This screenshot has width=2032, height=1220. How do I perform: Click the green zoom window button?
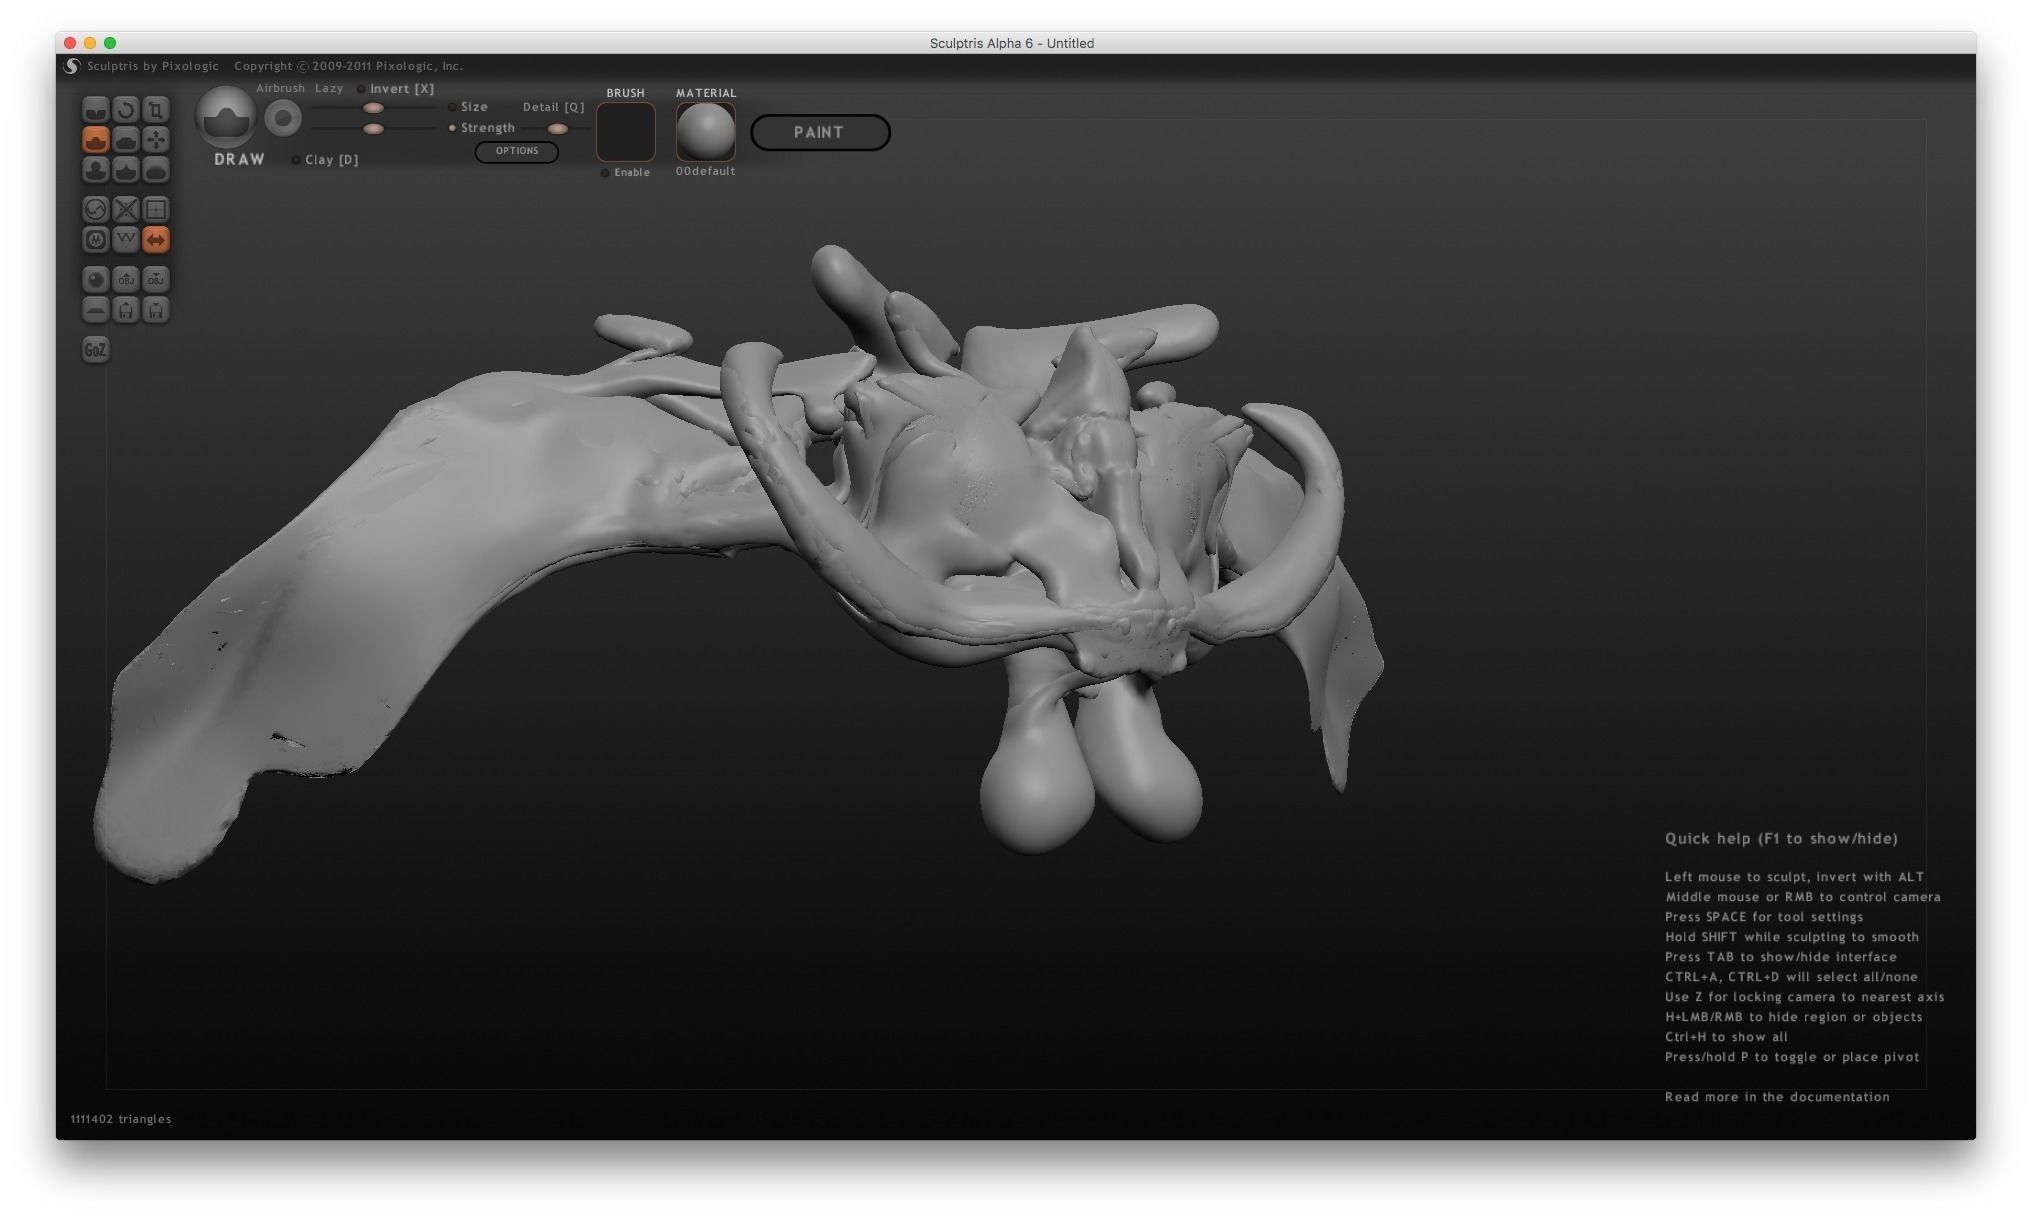[x=110, y=43]
